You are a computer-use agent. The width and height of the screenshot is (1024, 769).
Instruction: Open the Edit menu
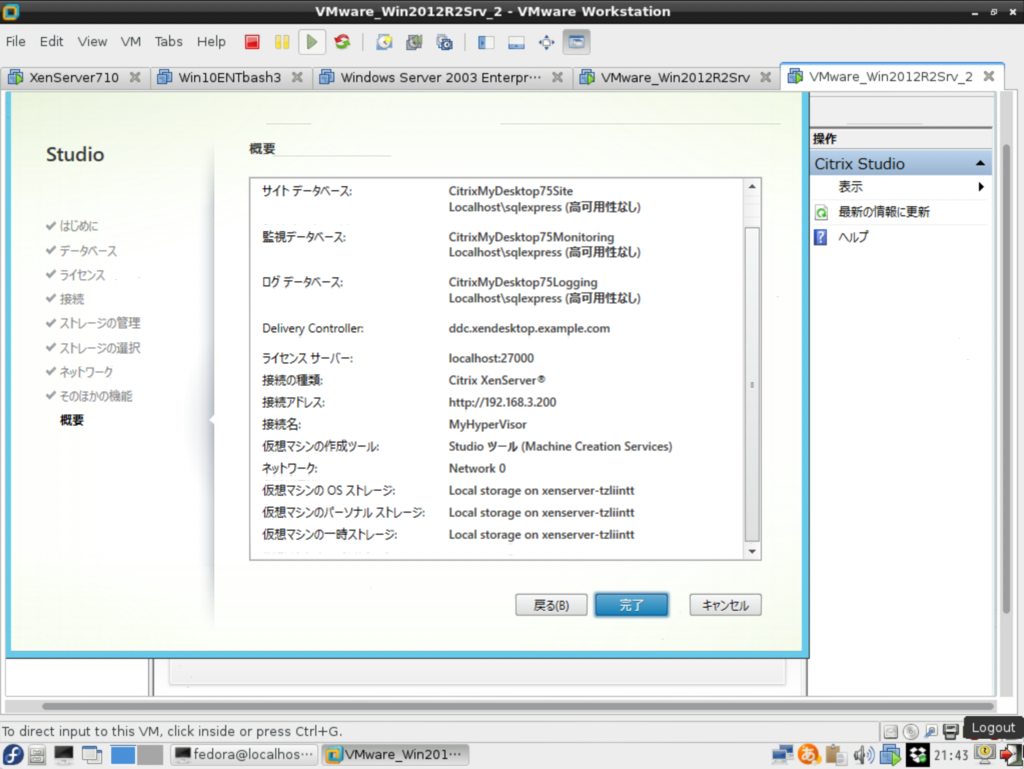[51, 42]
